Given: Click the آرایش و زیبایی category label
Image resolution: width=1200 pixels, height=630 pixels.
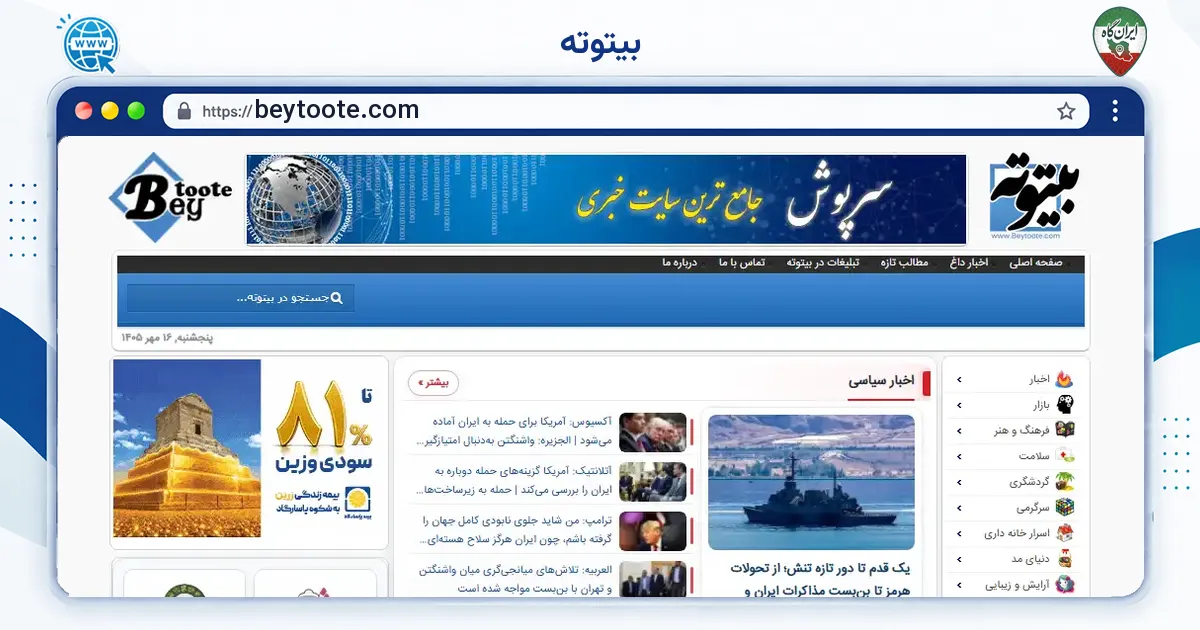Looking at the screenshot, I should tap(1018, 587).
